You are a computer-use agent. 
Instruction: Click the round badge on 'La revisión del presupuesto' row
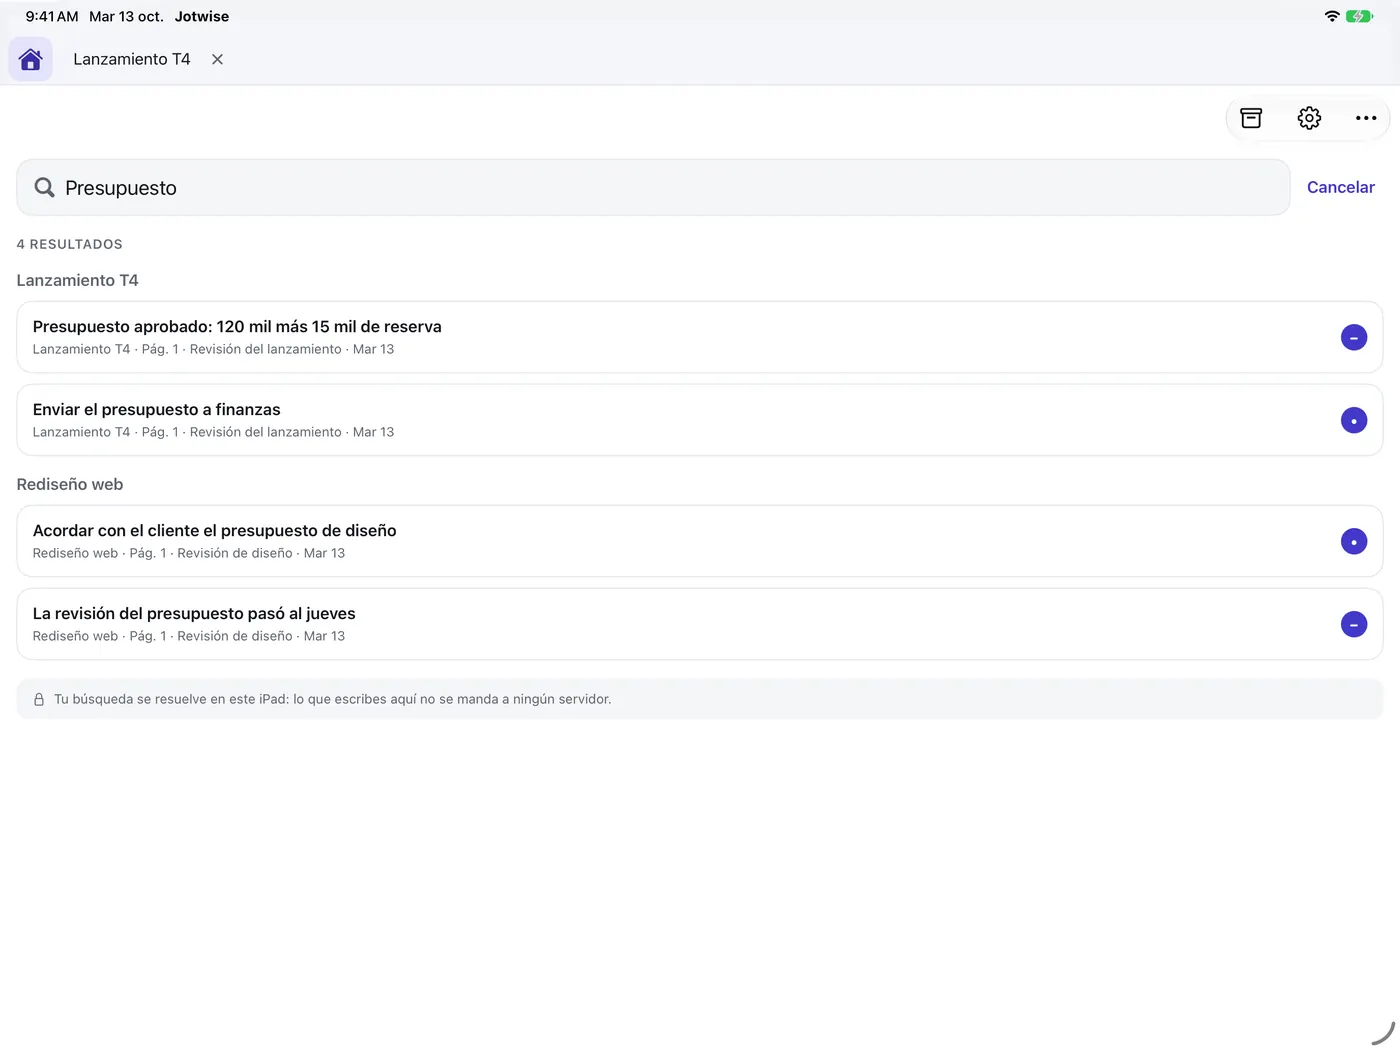click(x=1353, y=624)
